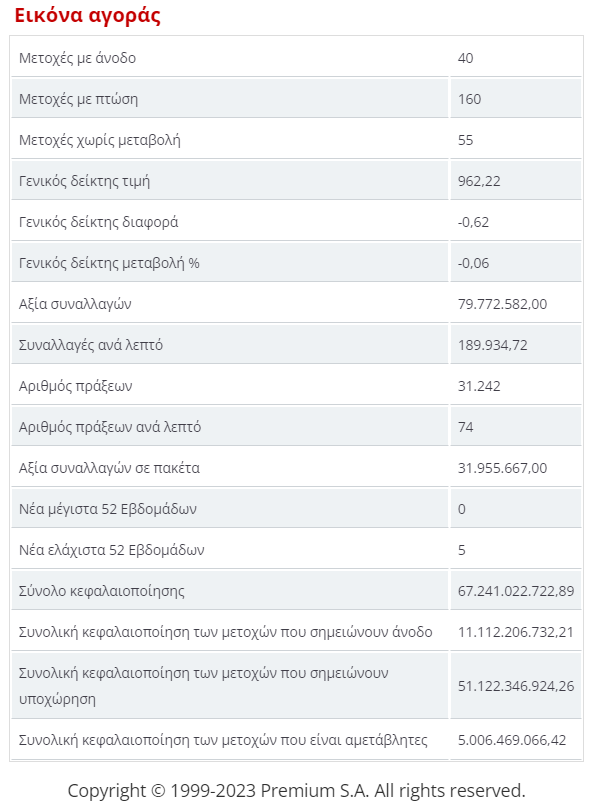The width and height of the screenshot is (590, 810).
Task: Click the Γενικός δείκτης τιμή value 962,22
Action: (479, 181)
